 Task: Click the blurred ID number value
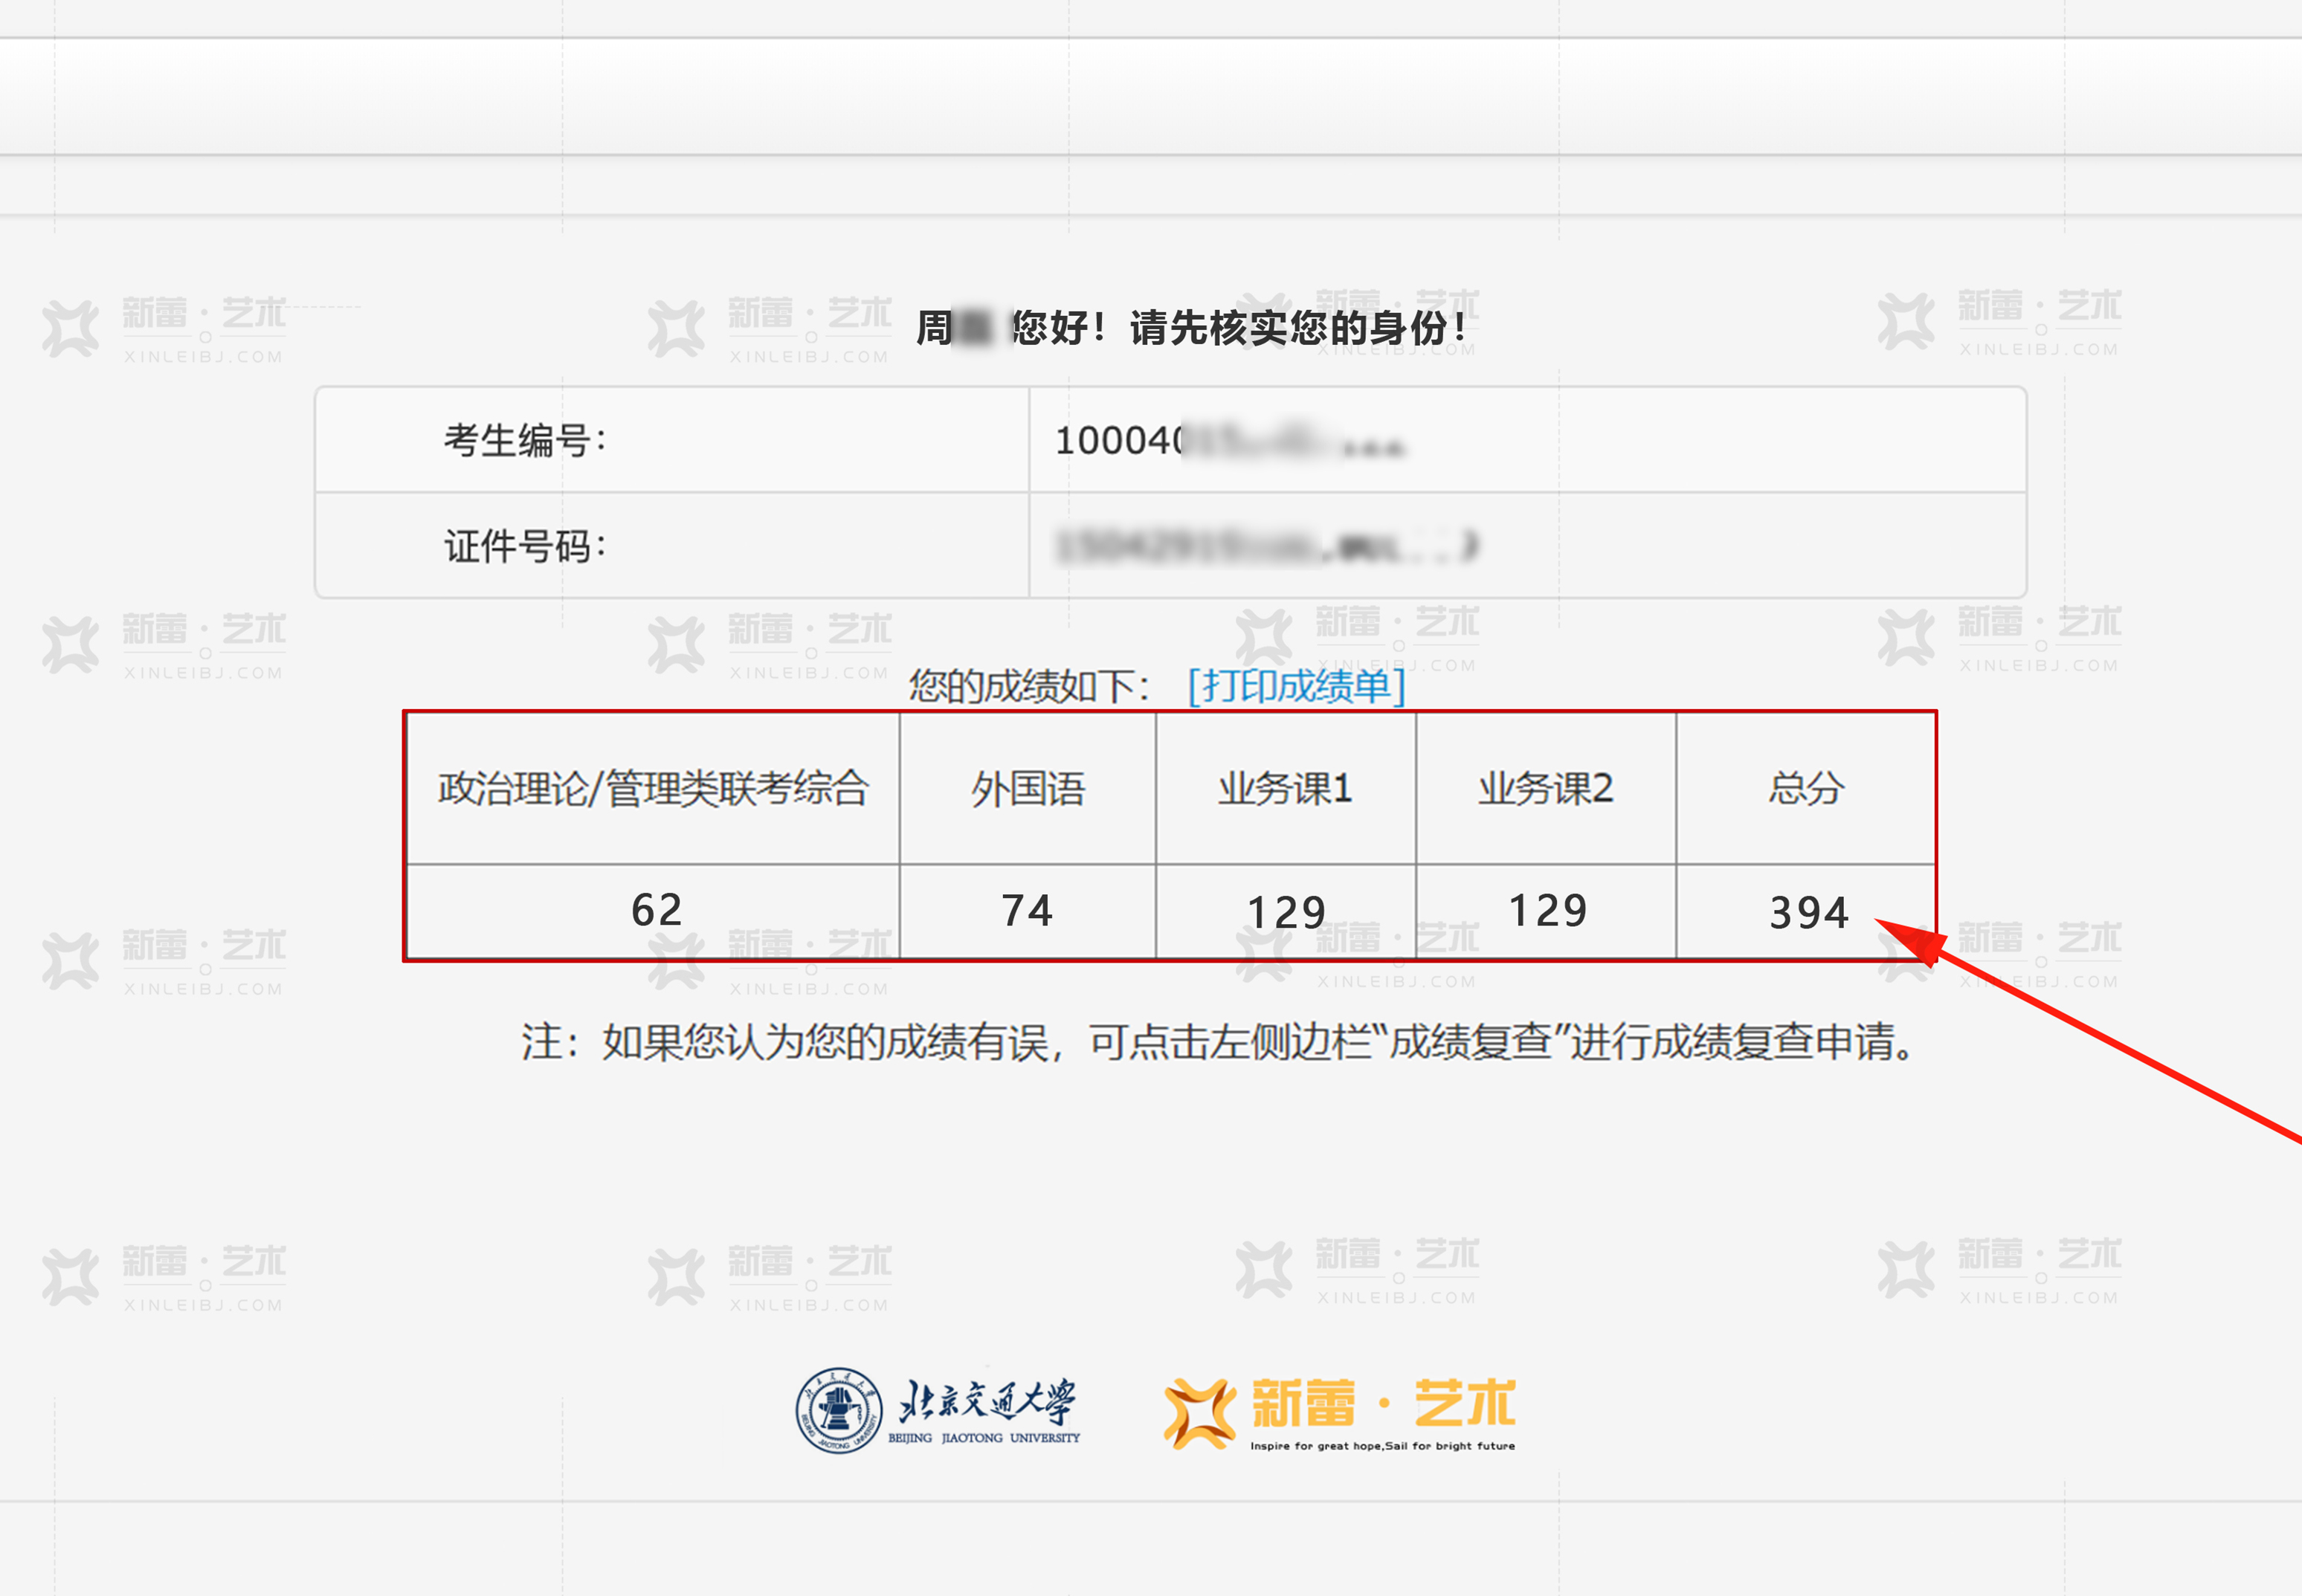pos(1267,546)
